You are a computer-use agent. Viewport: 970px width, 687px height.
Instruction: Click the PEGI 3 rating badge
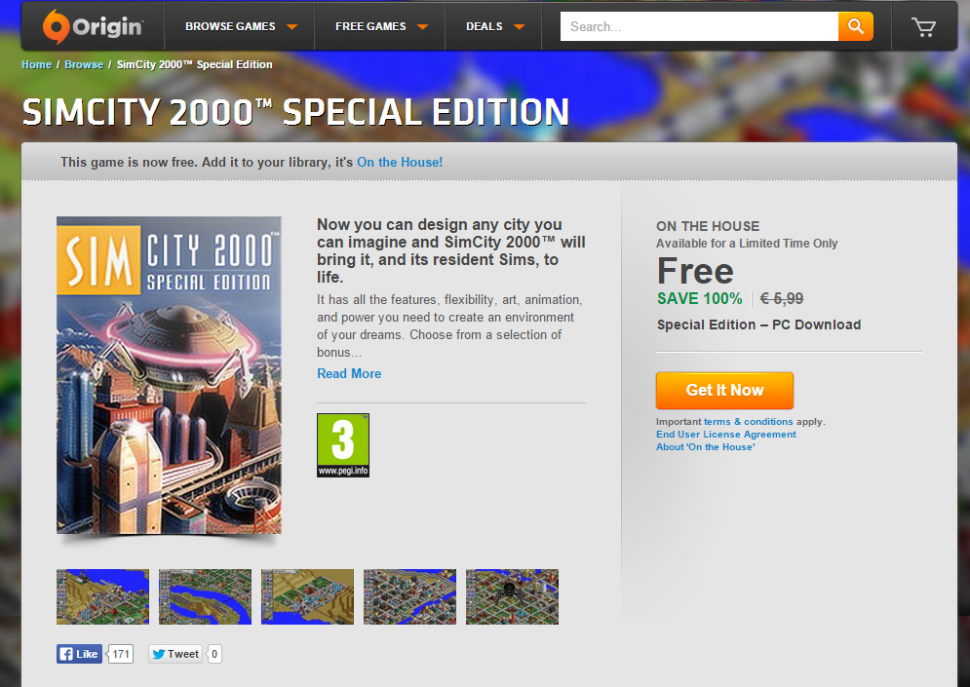(343, 445)
